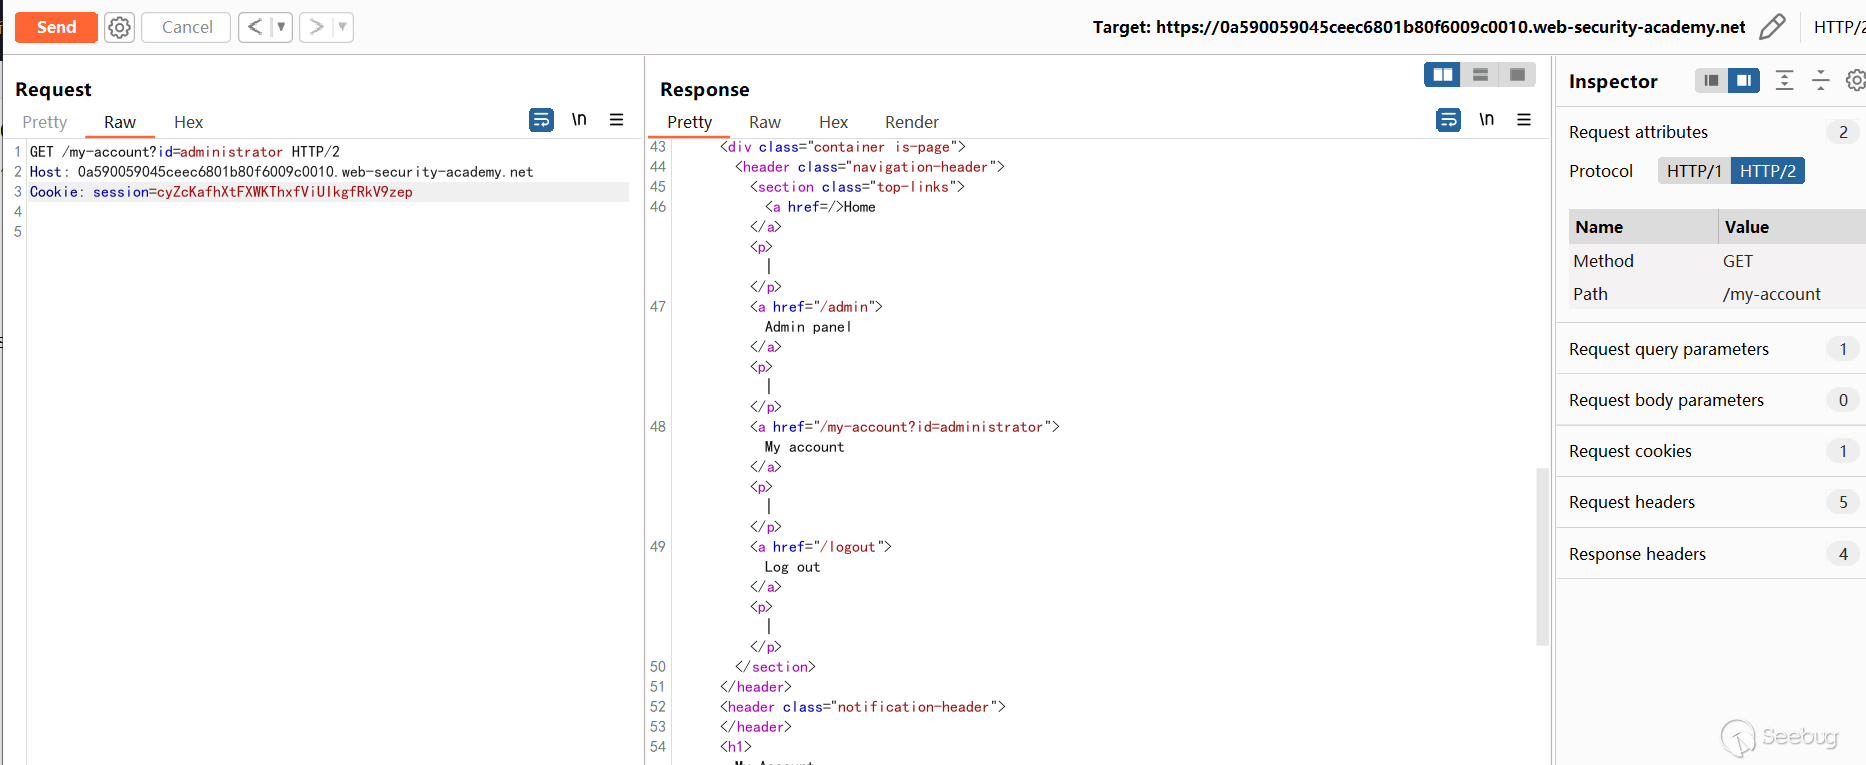The image size is (1866, 765).
Task: Select HTTP/2 protocol toggle
Action: (1767, 171)
